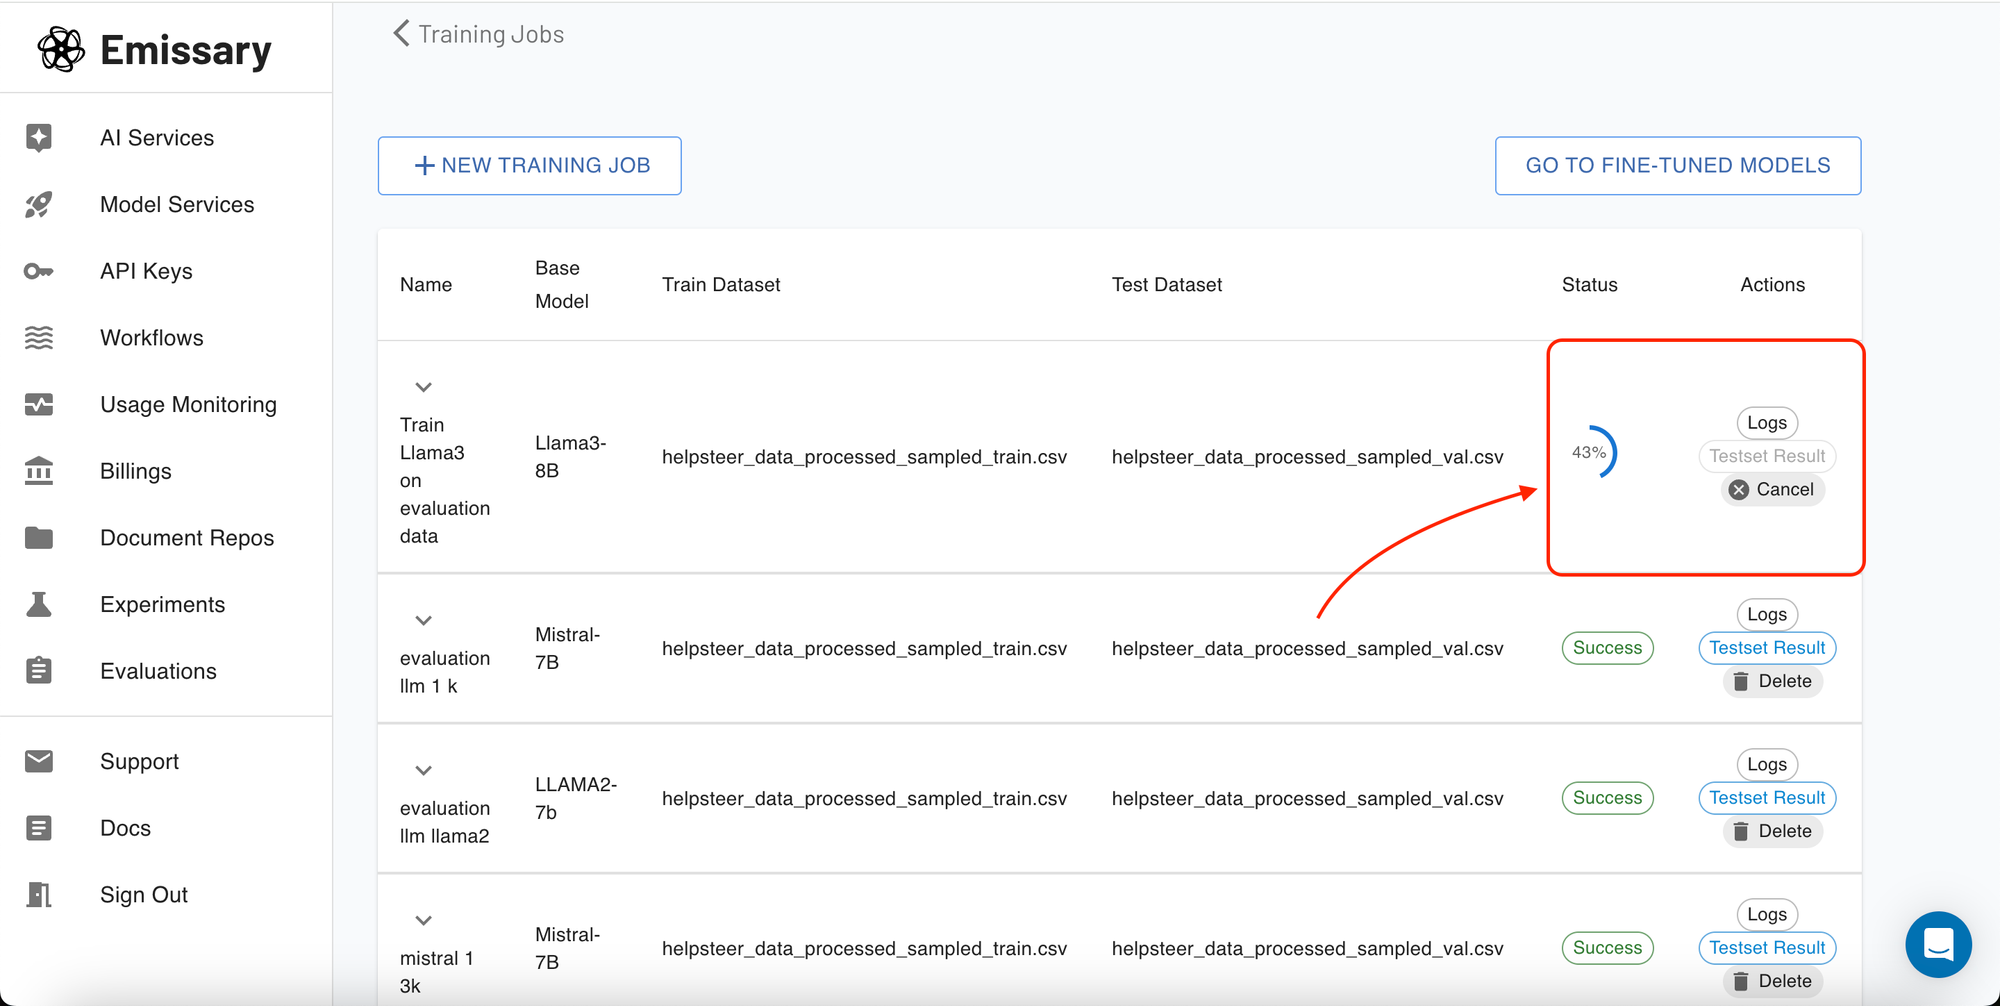Click the Billings bank icon
Image resolution: width=2000 pixels, height=1006 pixels.
click(39, 471)
